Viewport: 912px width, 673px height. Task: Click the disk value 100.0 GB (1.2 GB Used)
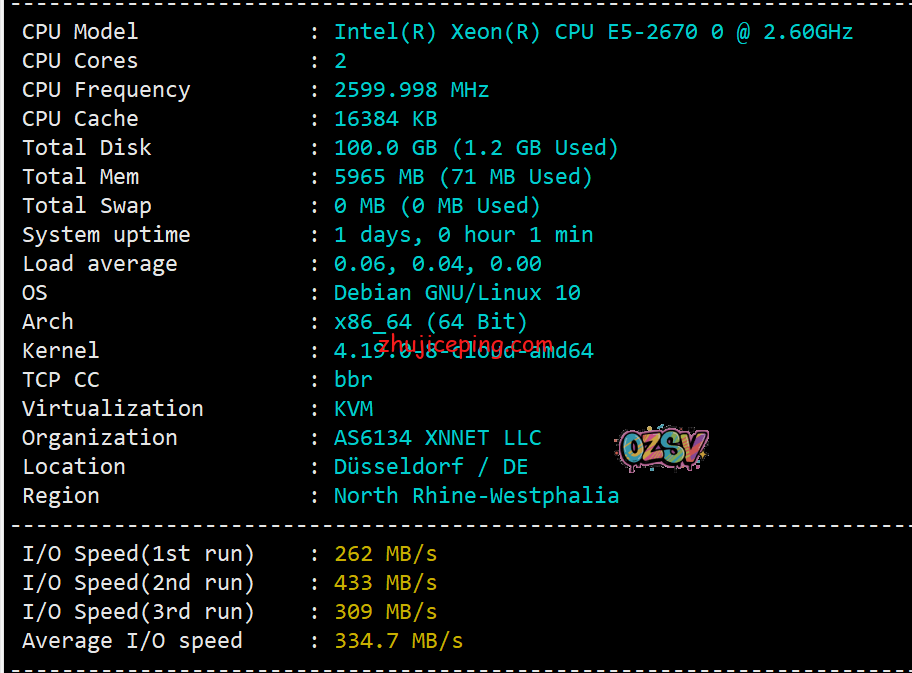476,148
